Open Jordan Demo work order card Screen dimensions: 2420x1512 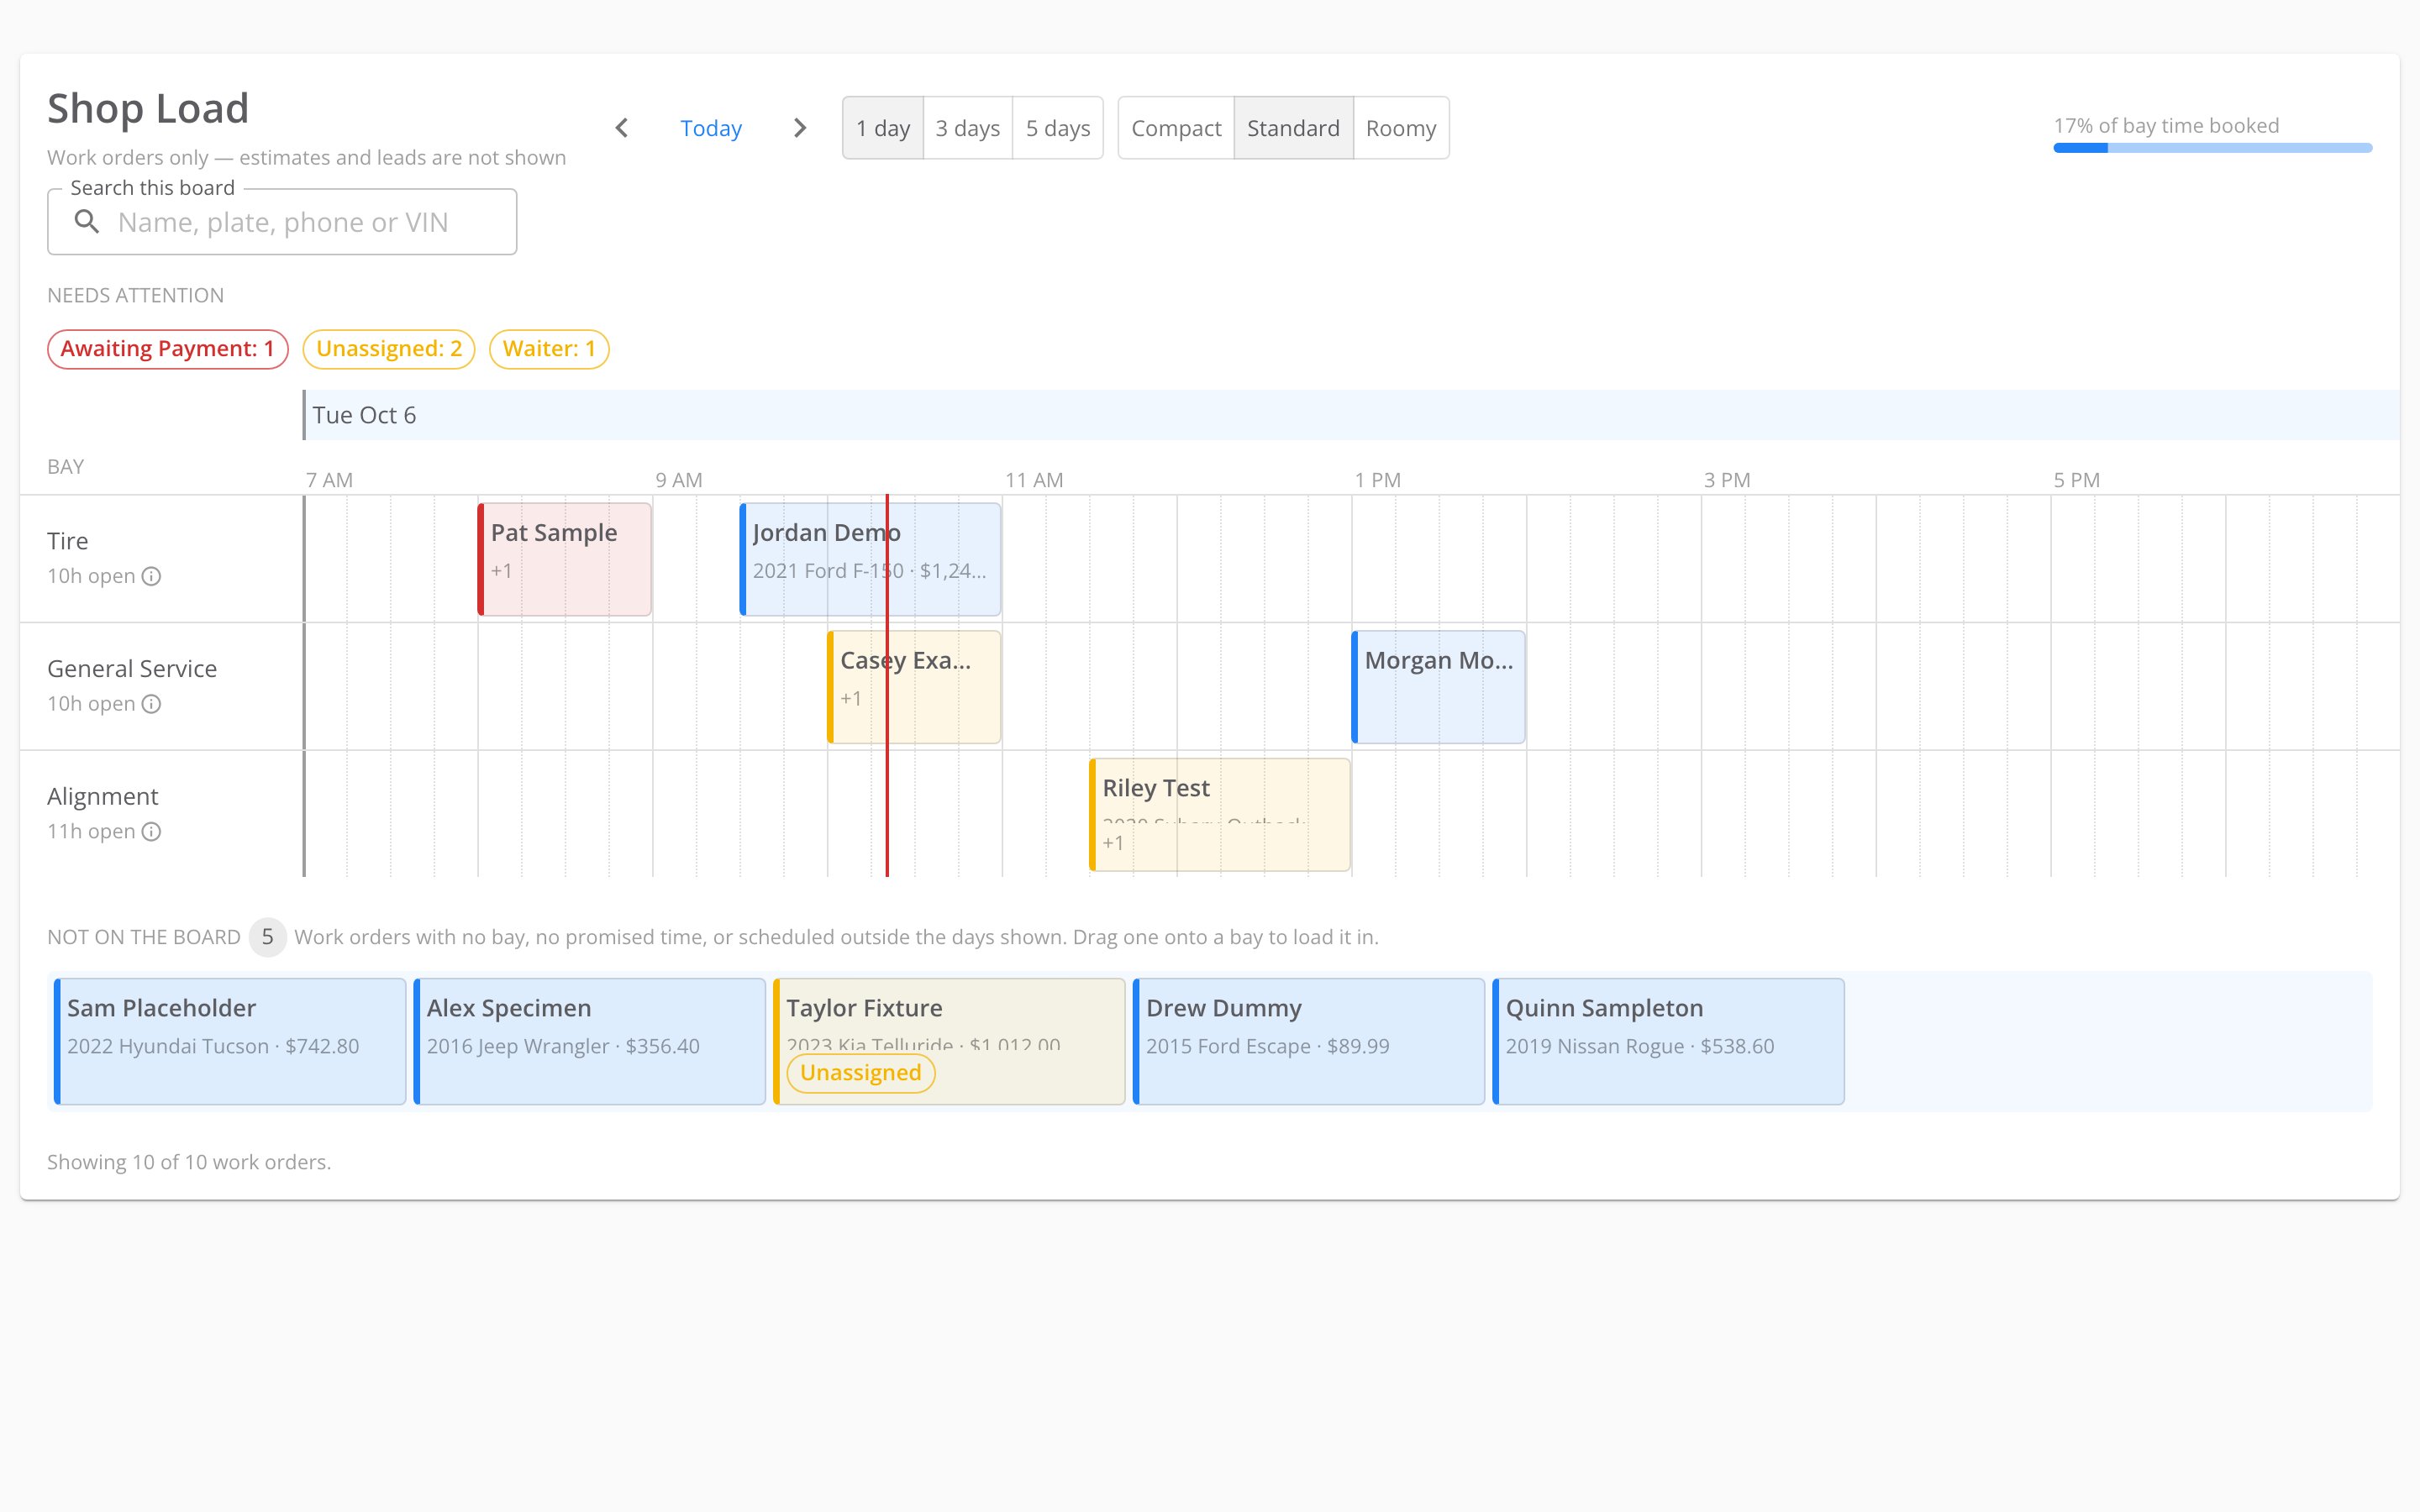870,559
